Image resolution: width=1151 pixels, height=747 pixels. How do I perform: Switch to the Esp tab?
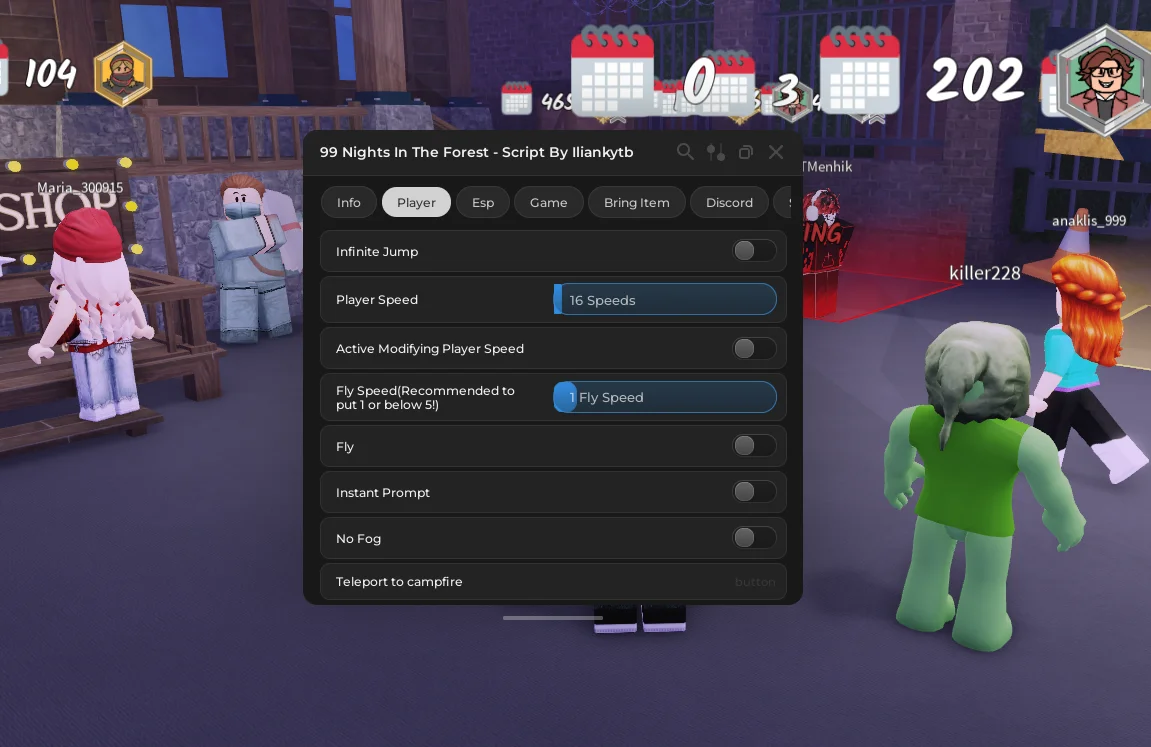[x=483, y=202]
